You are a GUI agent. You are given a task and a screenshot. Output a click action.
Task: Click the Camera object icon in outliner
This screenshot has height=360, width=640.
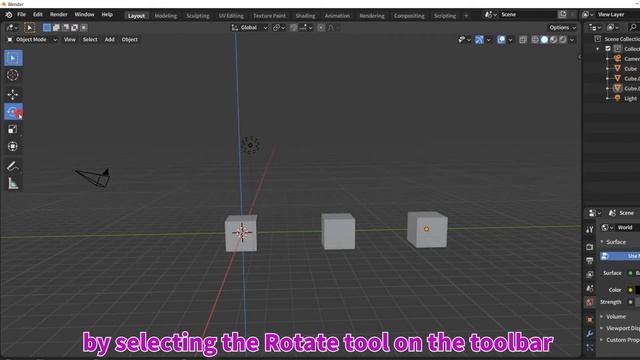(x=618, y=58)
